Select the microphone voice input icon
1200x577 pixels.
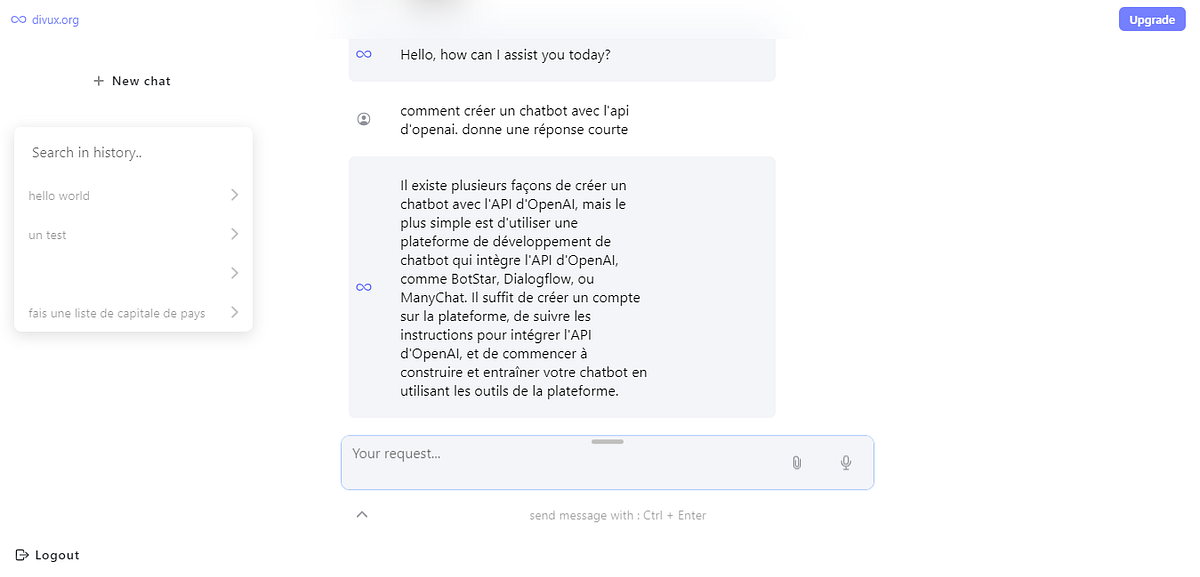click(x=845, y=463)
